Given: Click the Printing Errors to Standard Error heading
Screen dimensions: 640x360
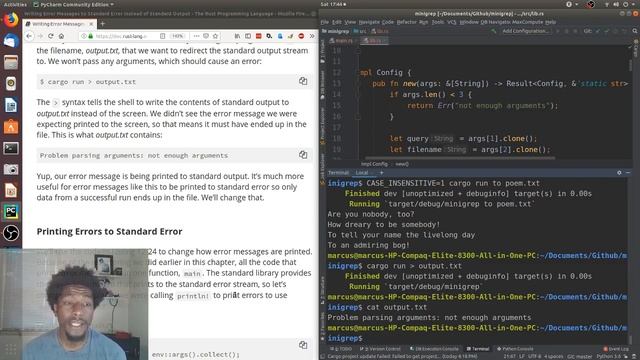Looking at the screenshot, I should [109, 231].
